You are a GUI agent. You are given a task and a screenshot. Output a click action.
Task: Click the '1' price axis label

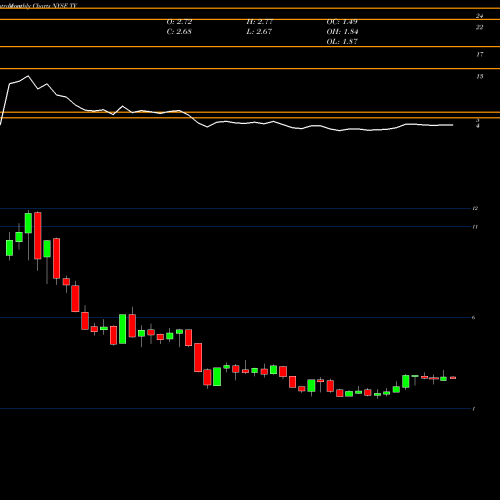(474, 409)
